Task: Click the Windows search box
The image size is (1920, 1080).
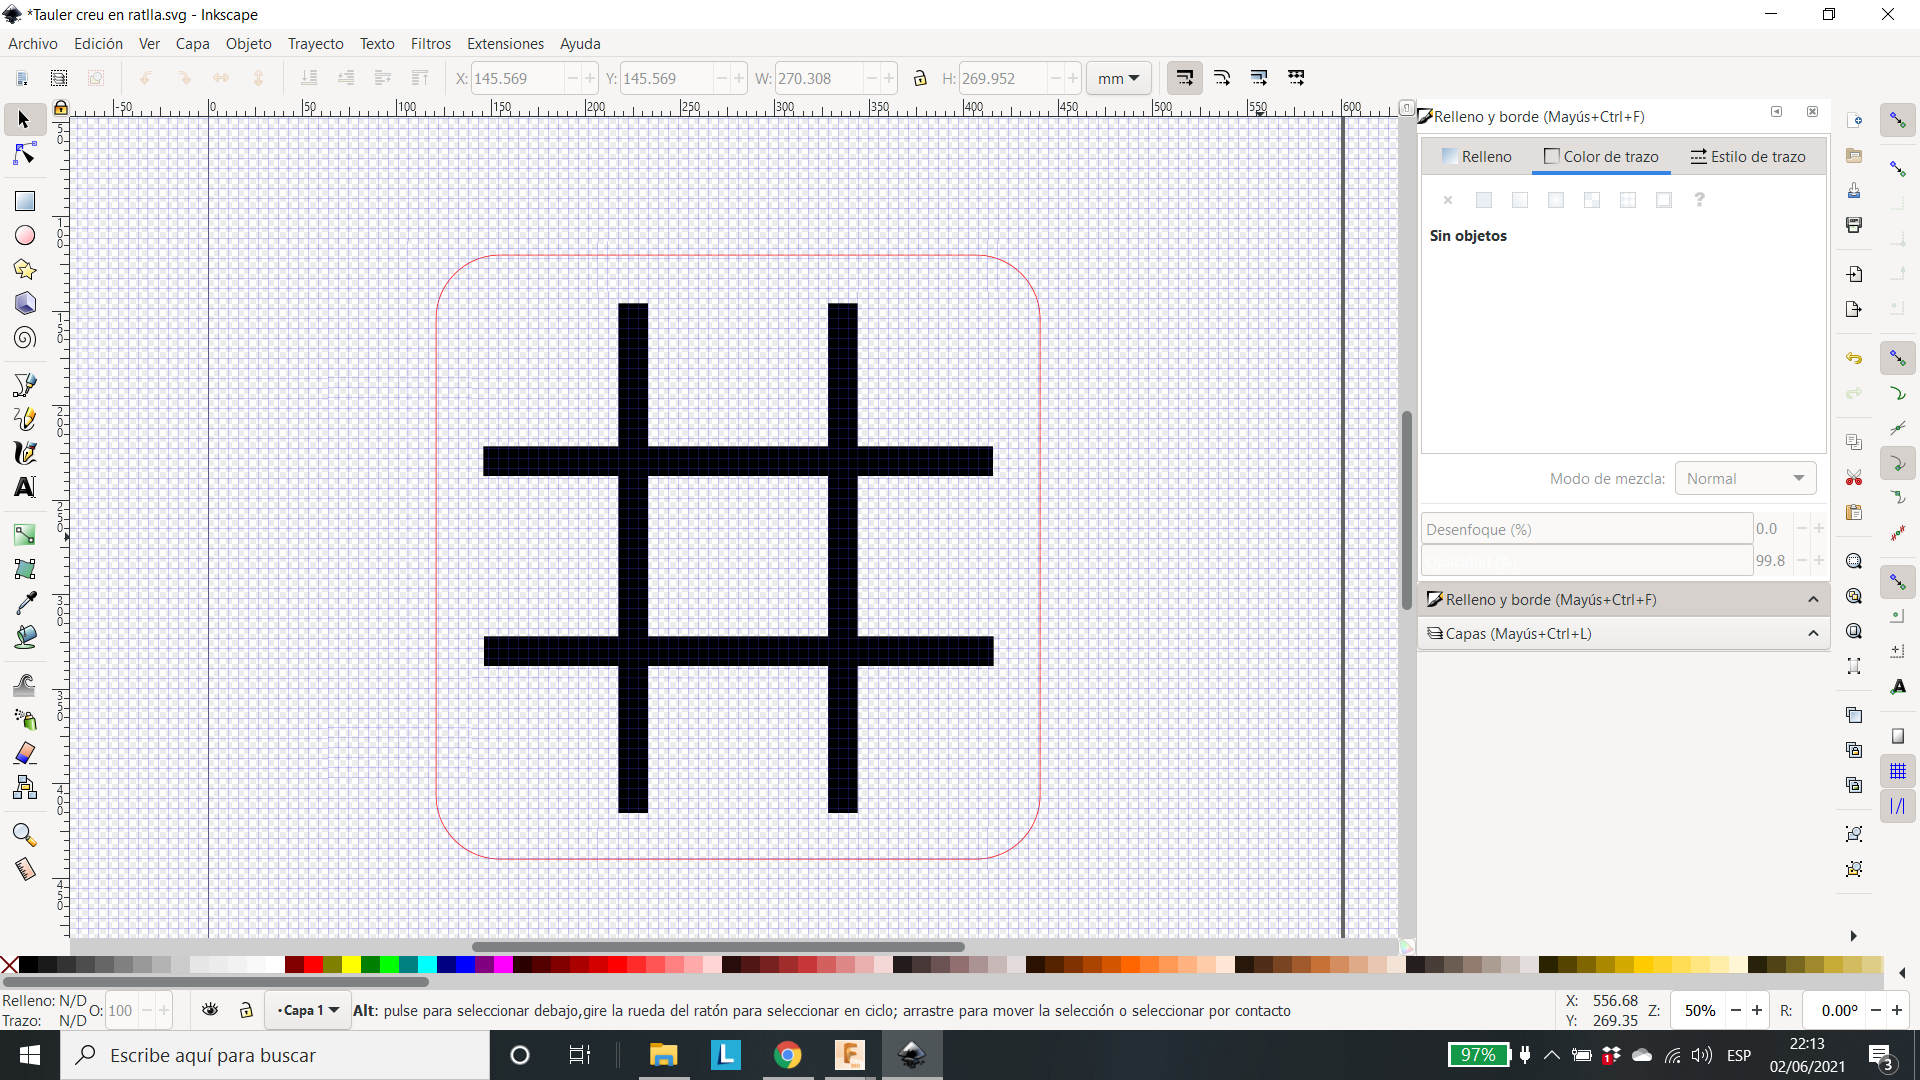Action: pos(275,1055)
